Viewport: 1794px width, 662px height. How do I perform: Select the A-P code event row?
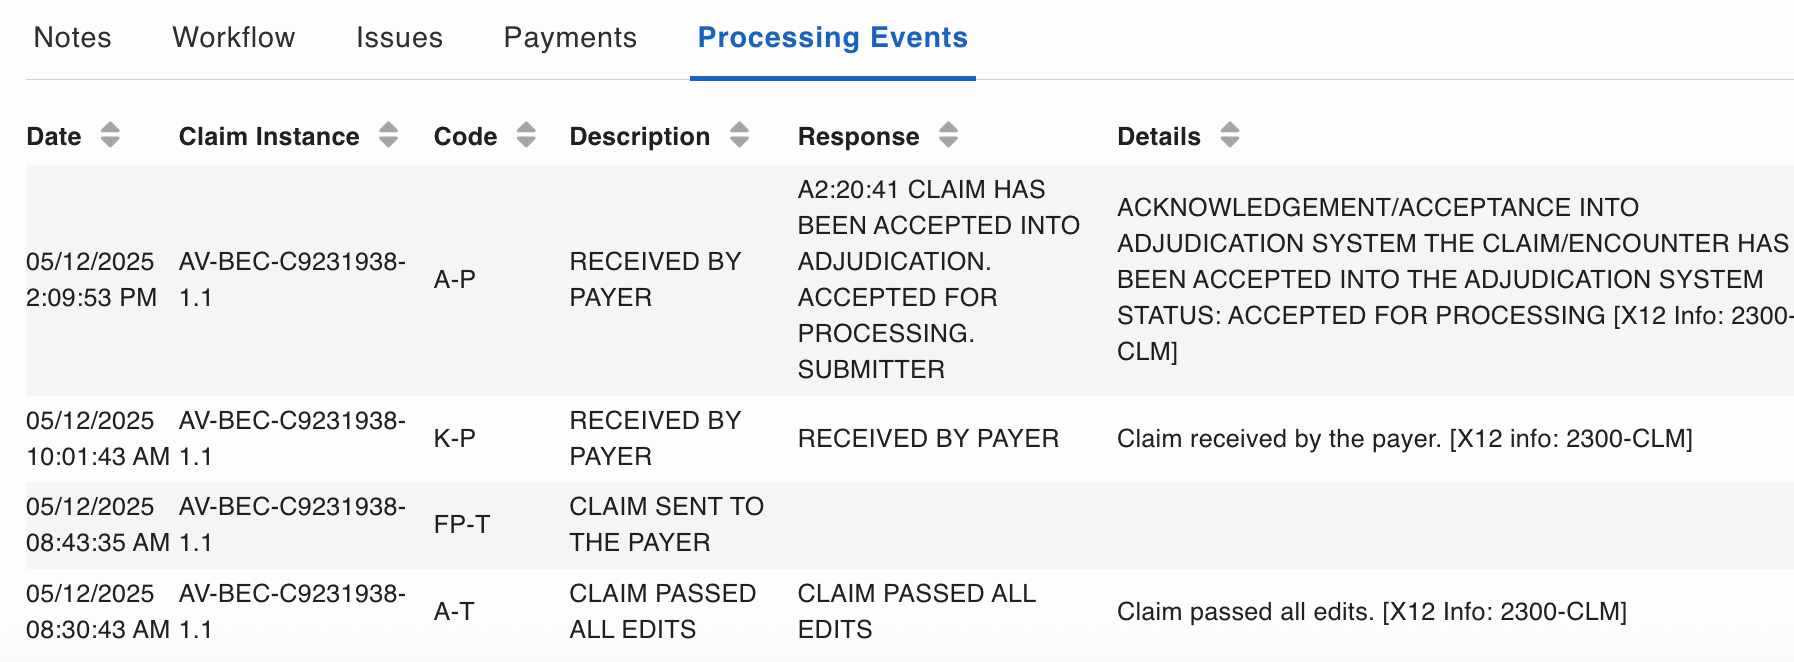click(910, 280)
